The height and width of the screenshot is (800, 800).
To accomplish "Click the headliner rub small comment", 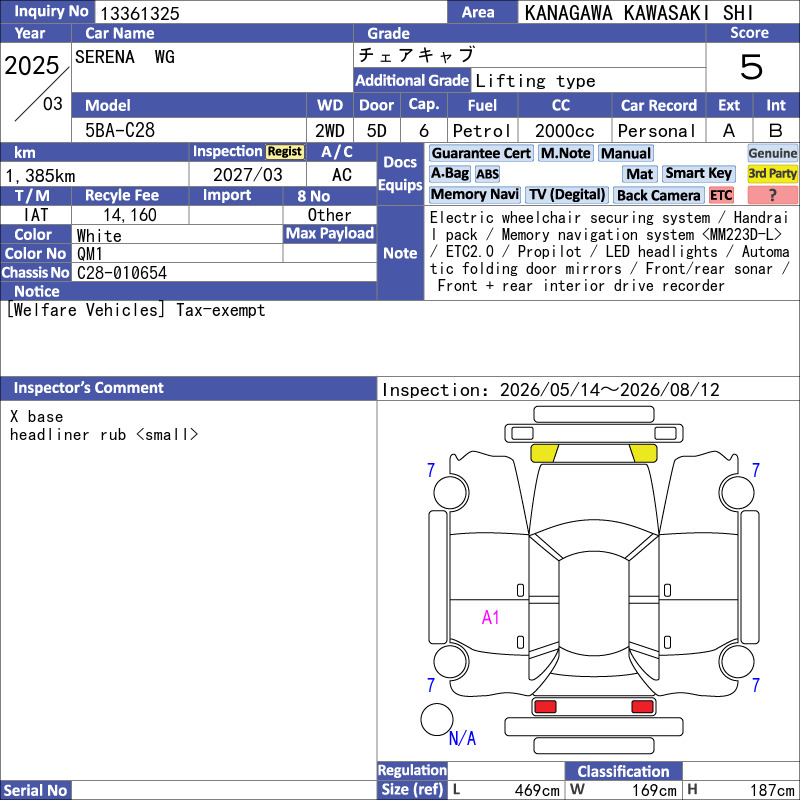I will click(x=104, y=435).
